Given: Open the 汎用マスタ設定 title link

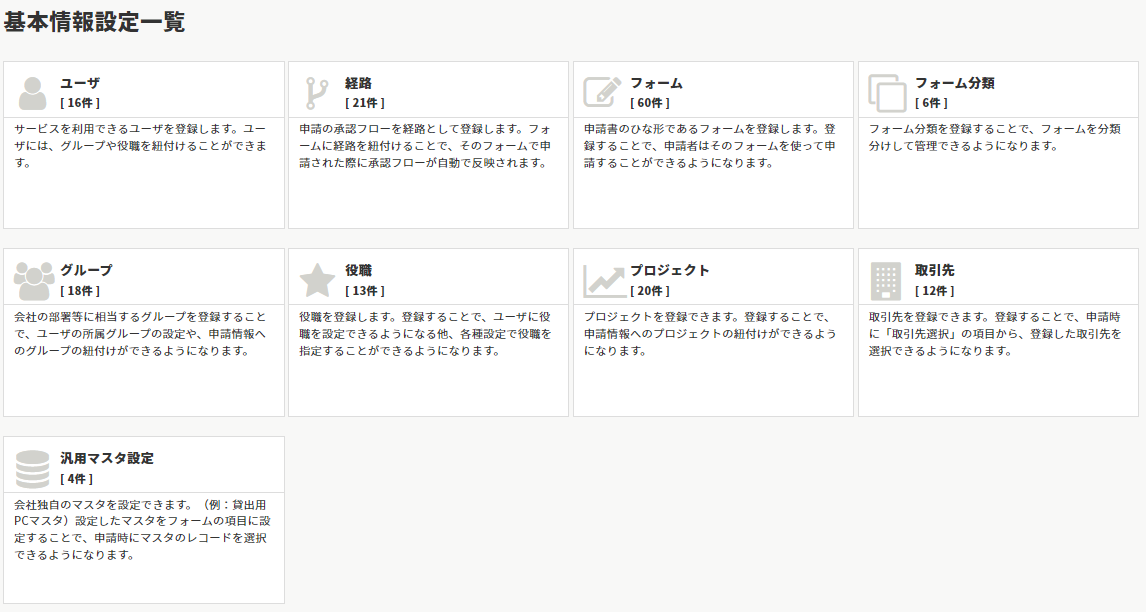Looking at the screenshot, I should point(107,458).
